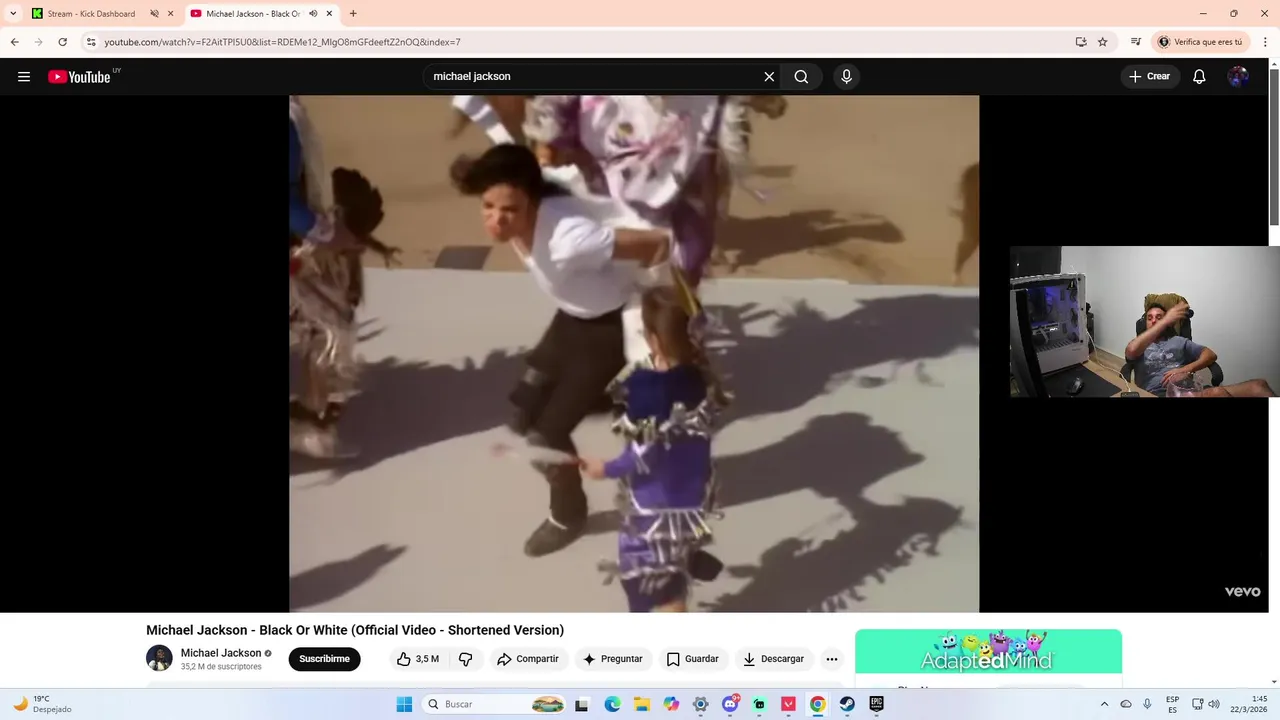Ask about the video with Preguntar
This screenshot has height=720, width=1280.
pyautogui.click(x=613, y=659)
